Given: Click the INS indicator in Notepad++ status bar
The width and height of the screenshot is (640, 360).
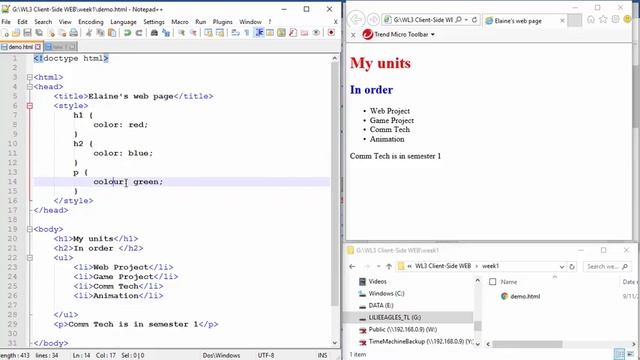Looking at the screenshot, I should (x=322, y=356).
